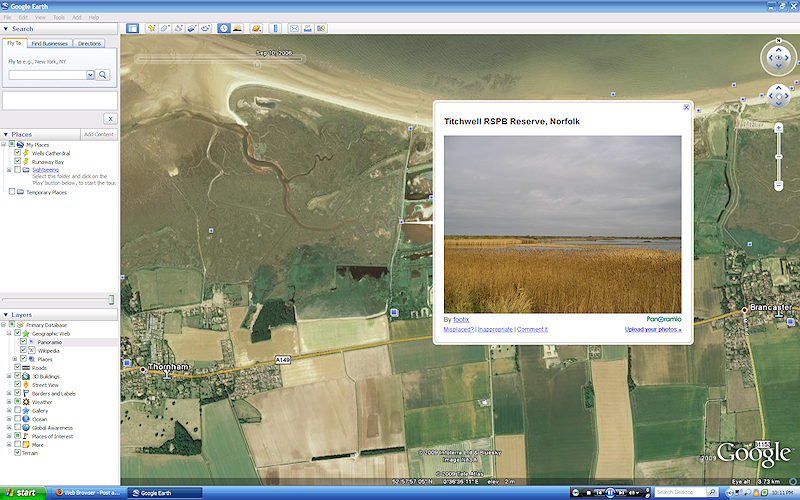Click the Thornham town placemark icon on map

[143, 370]
